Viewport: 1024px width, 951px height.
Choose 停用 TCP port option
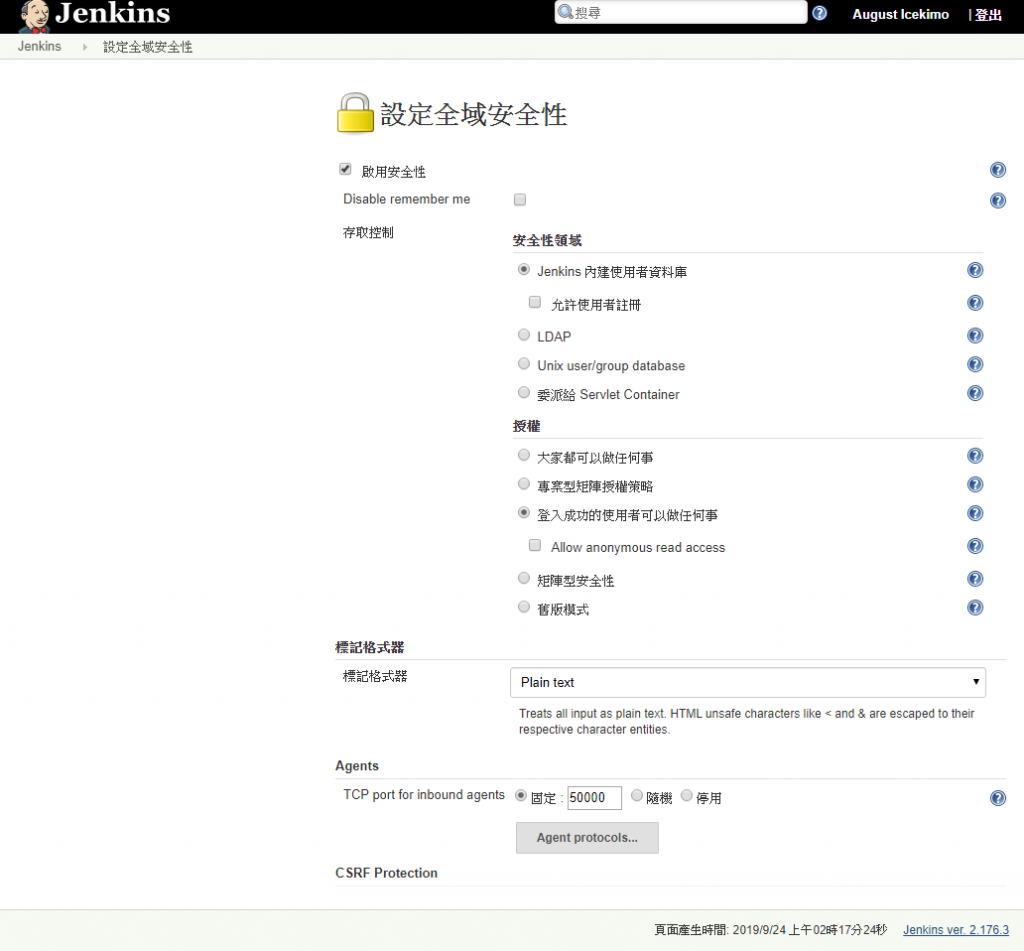pyautogui.click(x=686, y=795)
